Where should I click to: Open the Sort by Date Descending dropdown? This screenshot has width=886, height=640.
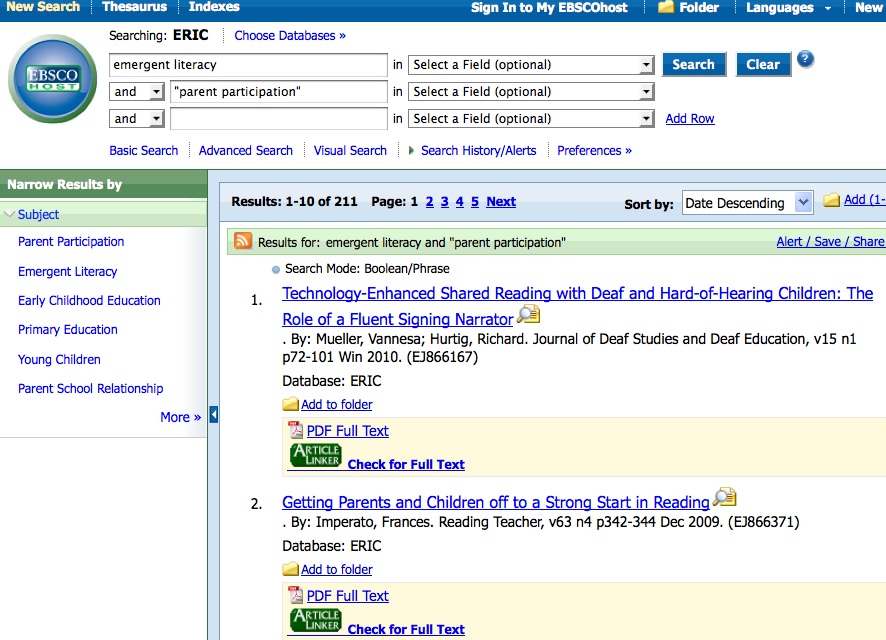tap(748, 203)
